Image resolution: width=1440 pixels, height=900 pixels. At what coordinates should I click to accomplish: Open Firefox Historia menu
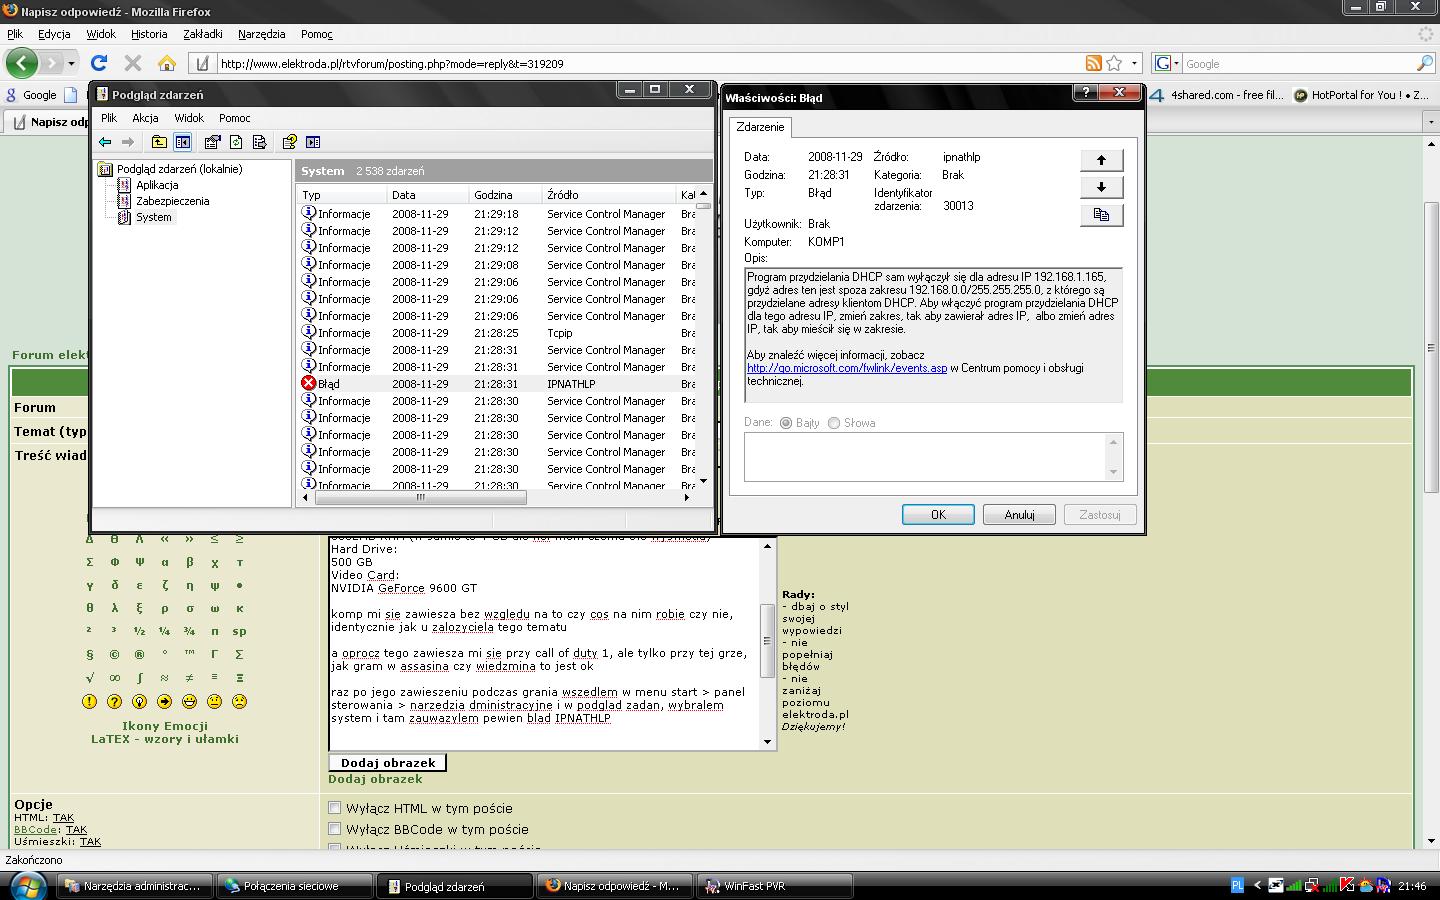(x=149, y=34)
